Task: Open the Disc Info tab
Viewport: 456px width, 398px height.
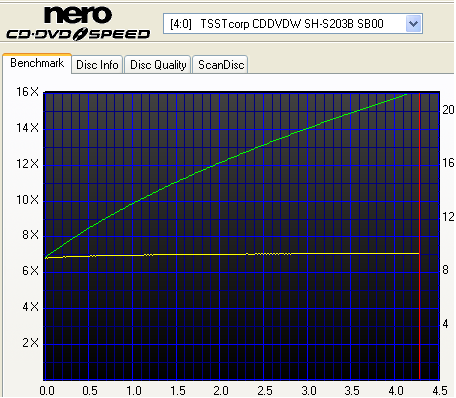Action: (97, 65)
